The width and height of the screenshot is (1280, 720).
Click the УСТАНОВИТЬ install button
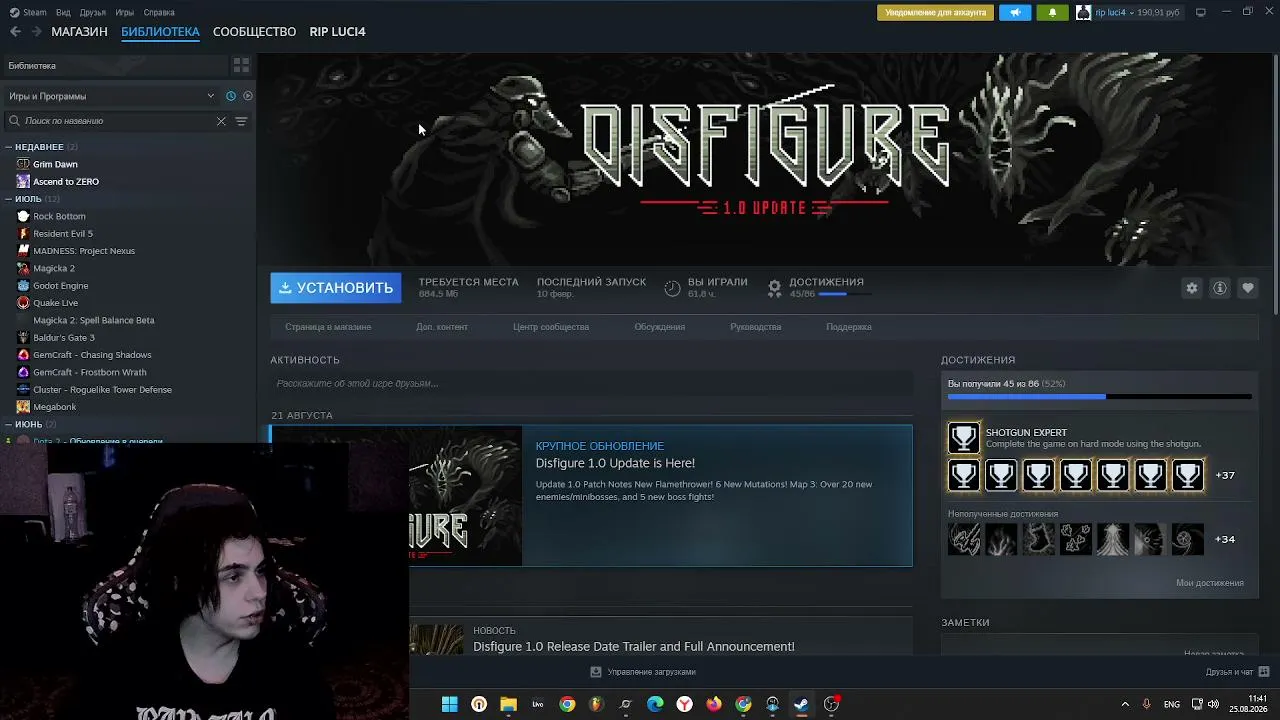(x=336, y=288)
